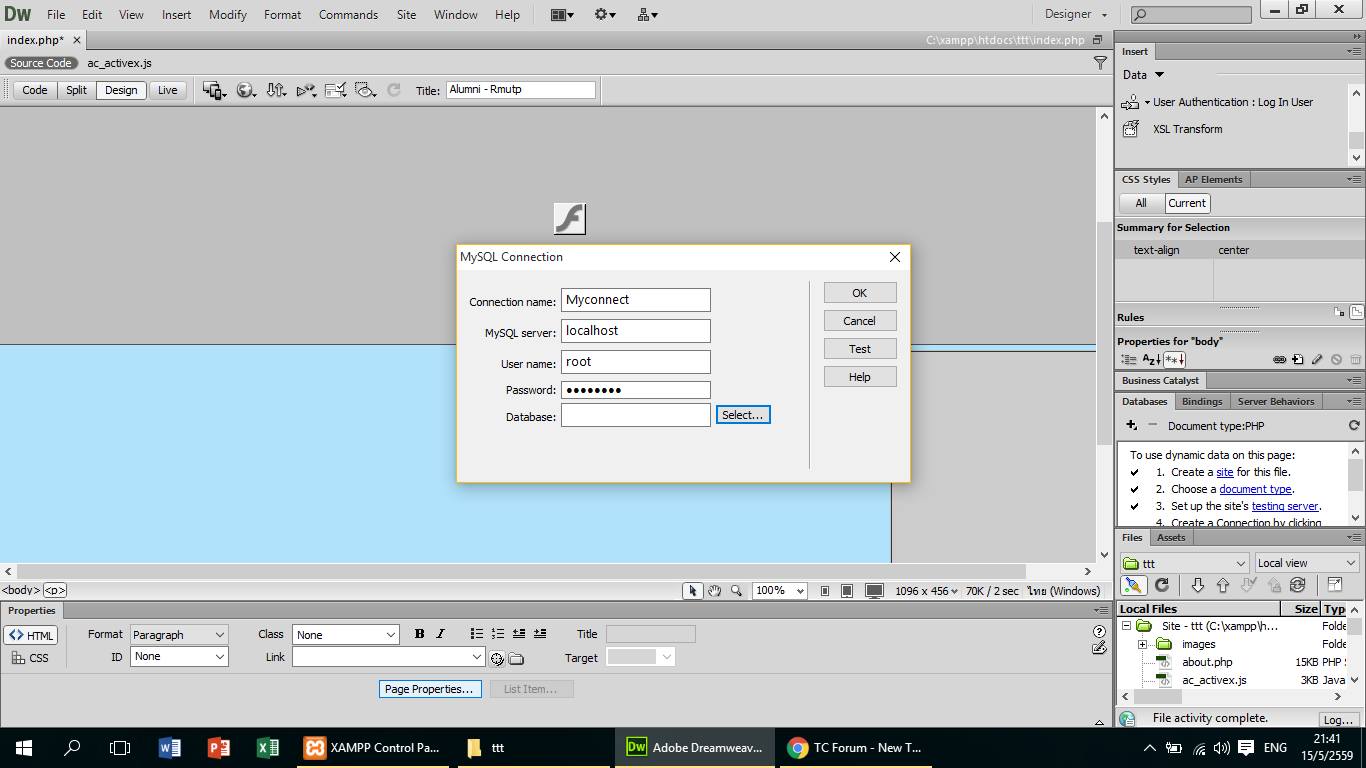Select the Zoom magnifier tool
Viewport: 1366px width, 768px height.
pos(736,591)
